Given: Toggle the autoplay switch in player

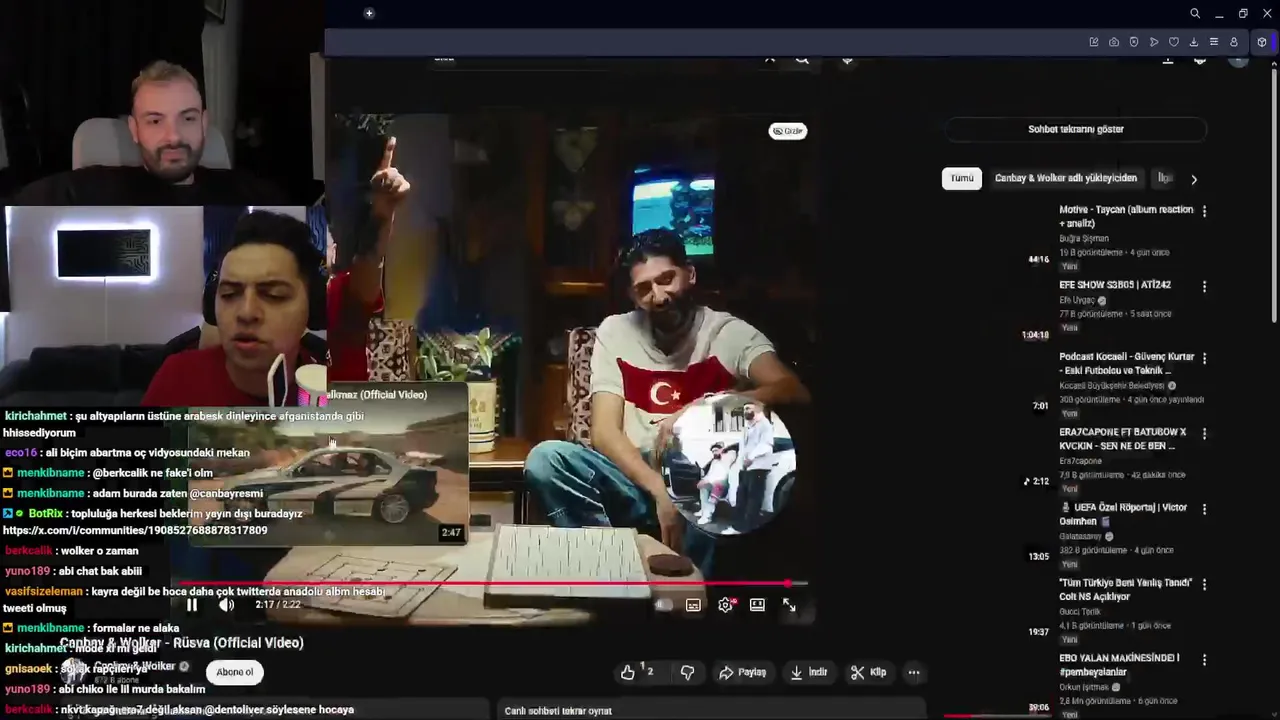Looking at the screenshot, I should click(662, 605).
